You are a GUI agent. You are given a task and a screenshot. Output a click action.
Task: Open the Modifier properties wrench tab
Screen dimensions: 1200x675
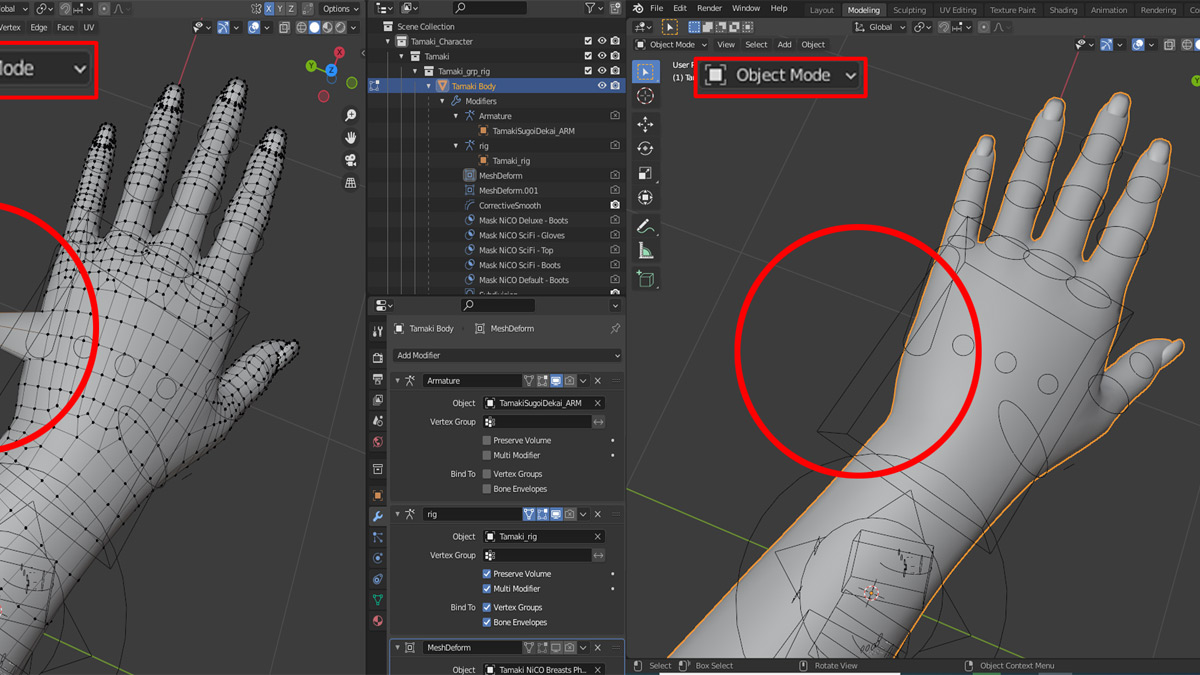click(377, 516)
